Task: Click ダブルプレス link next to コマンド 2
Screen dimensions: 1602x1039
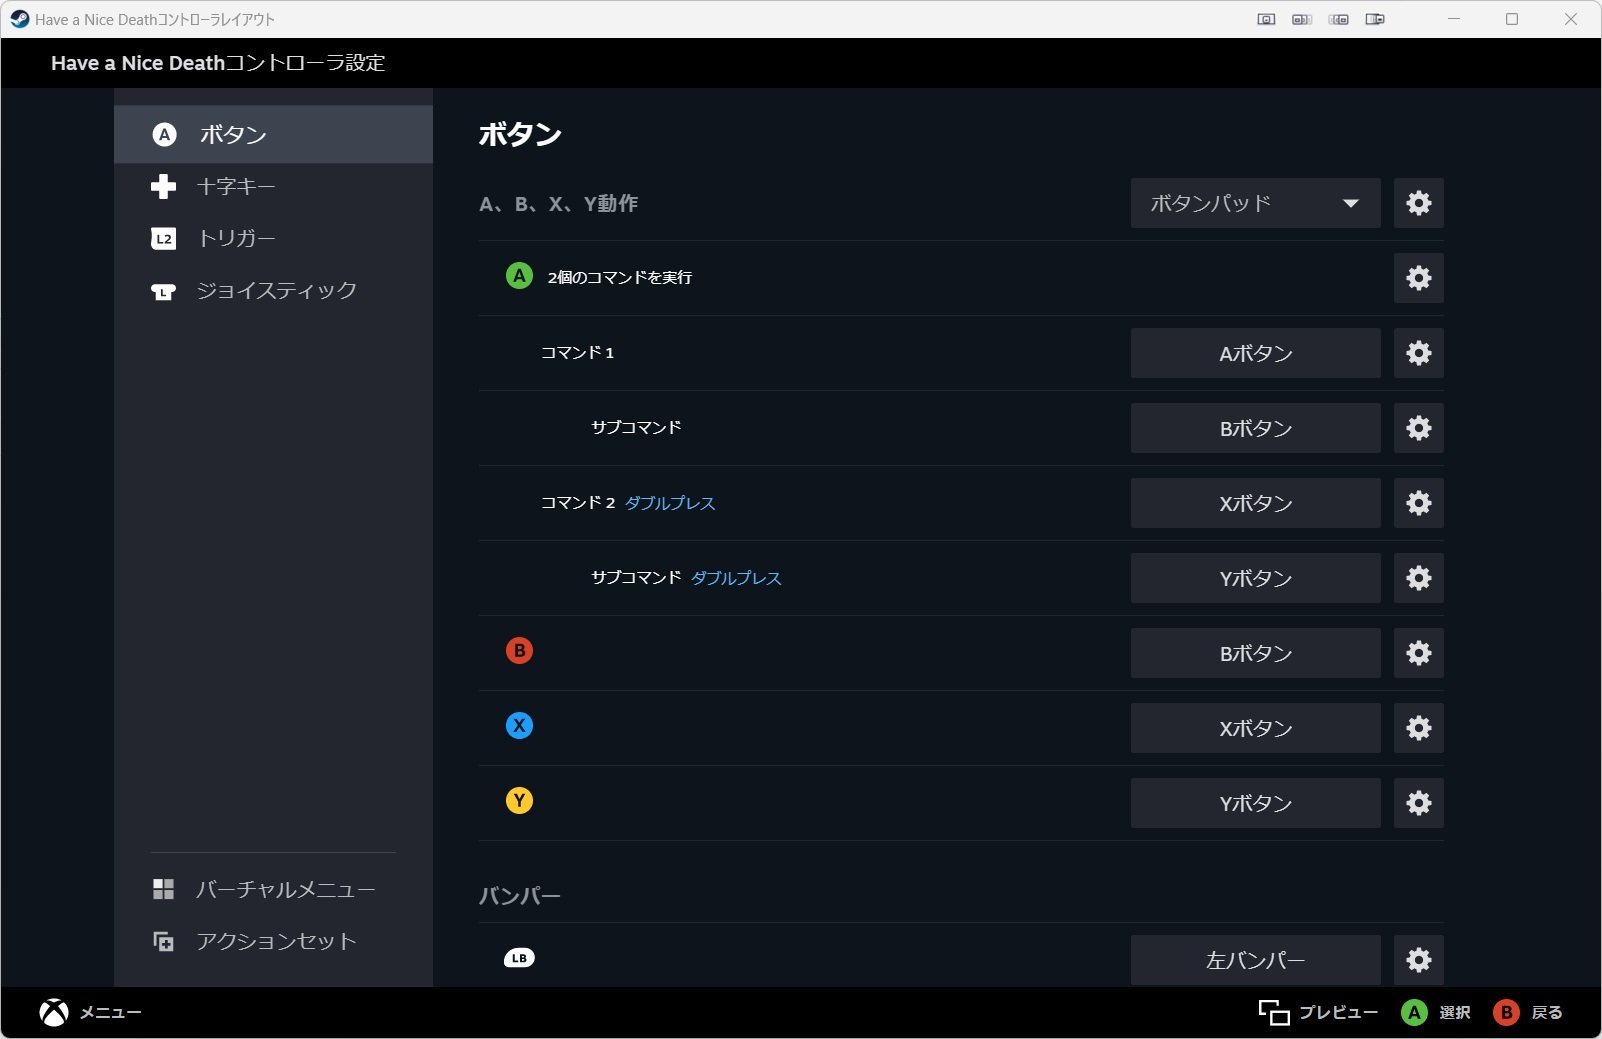Action: [x=670, y=503]
